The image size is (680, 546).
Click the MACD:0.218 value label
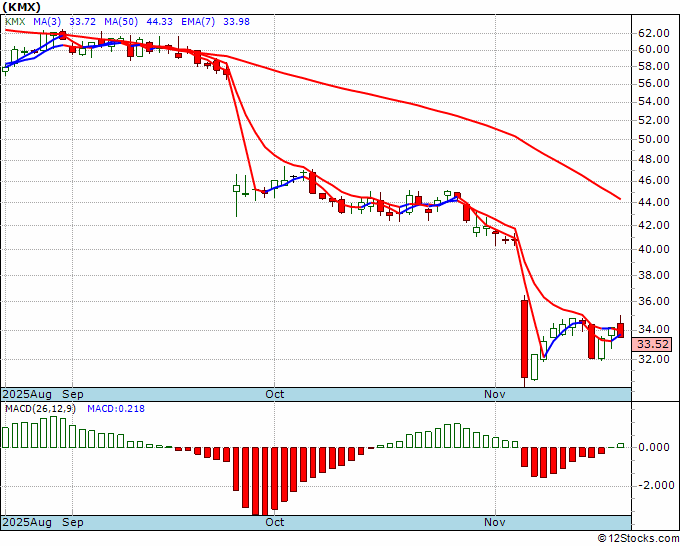tap(116, 409)
